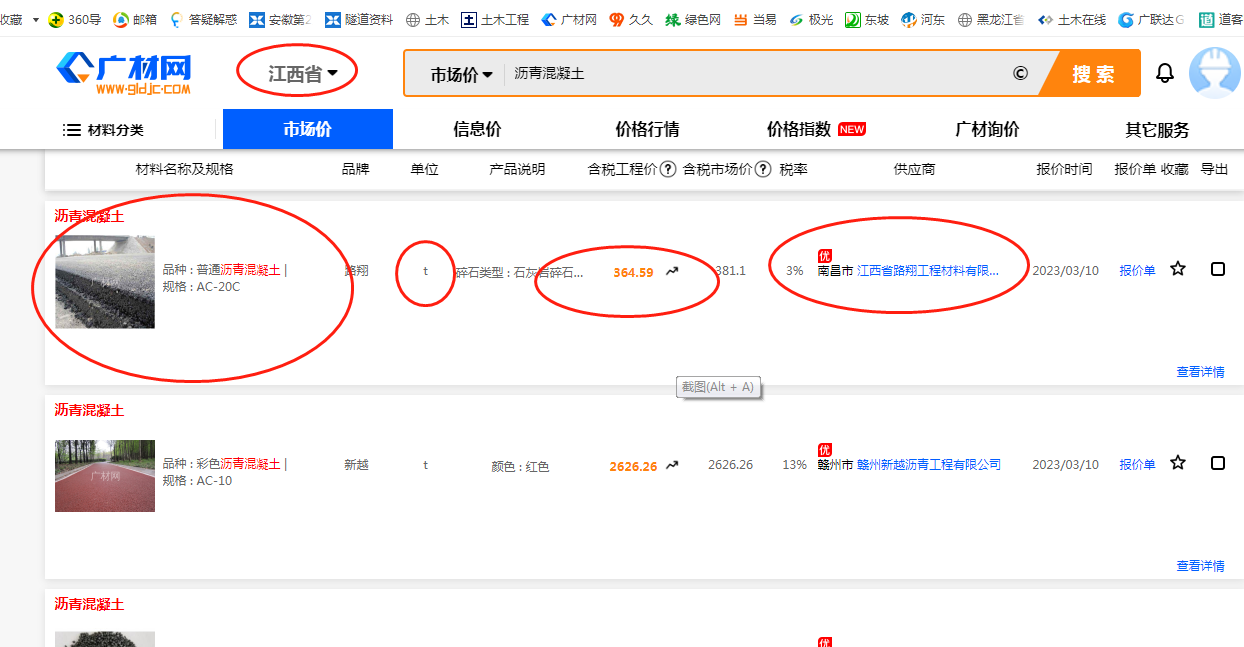The width and height of the screenshot is (1244, 647).
Task: Open the 土木在线 bookmark
Action: coord(1071,19)
